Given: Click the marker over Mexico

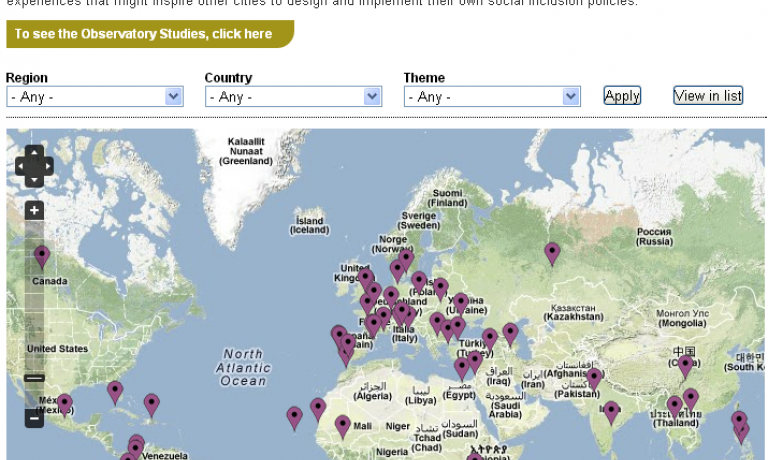Looking at the screenshot, I should pos(65,403).
